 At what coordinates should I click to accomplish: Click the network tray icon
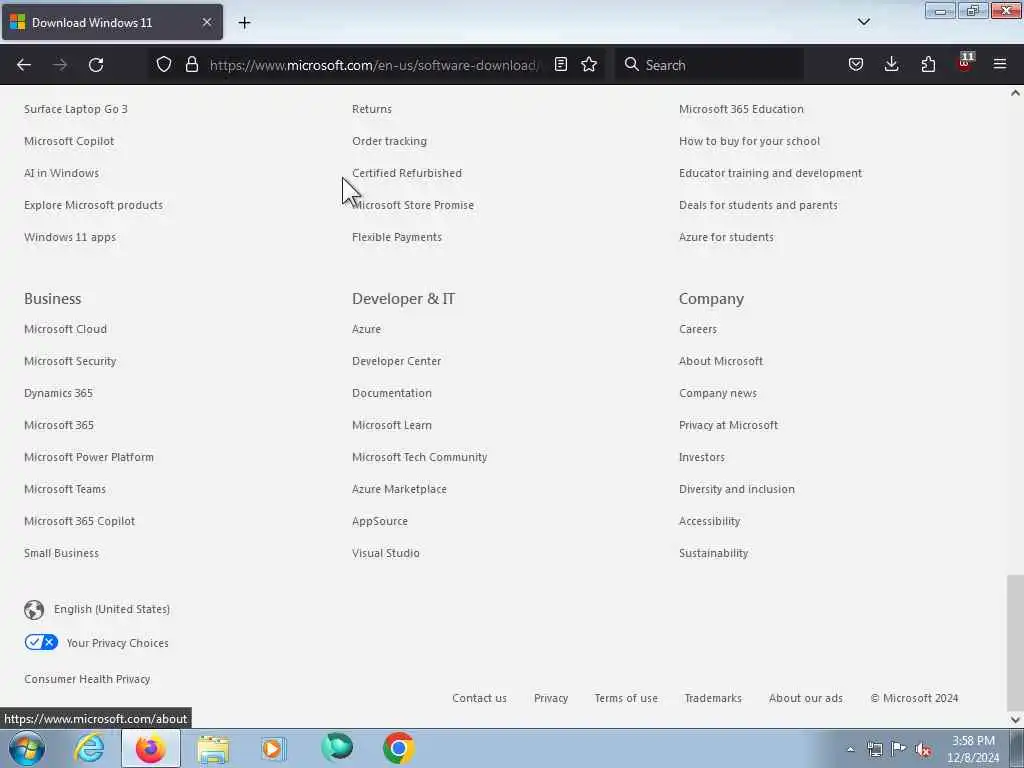pos(874,750)
